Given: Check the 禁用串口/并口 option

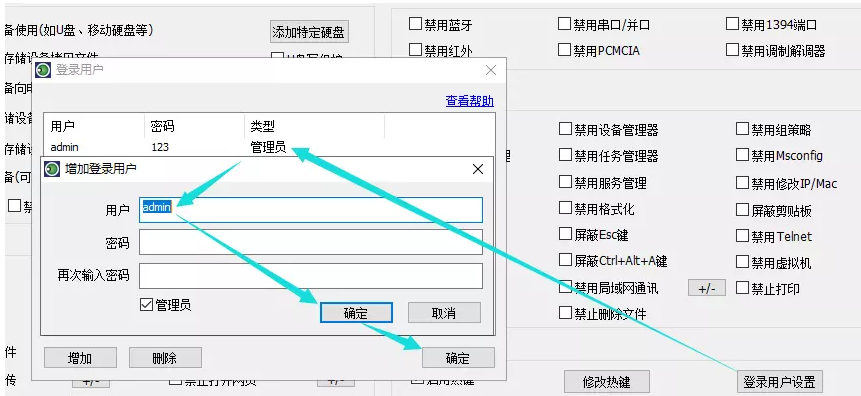Looking at the screenshot, I should click(x=564, y=24).
